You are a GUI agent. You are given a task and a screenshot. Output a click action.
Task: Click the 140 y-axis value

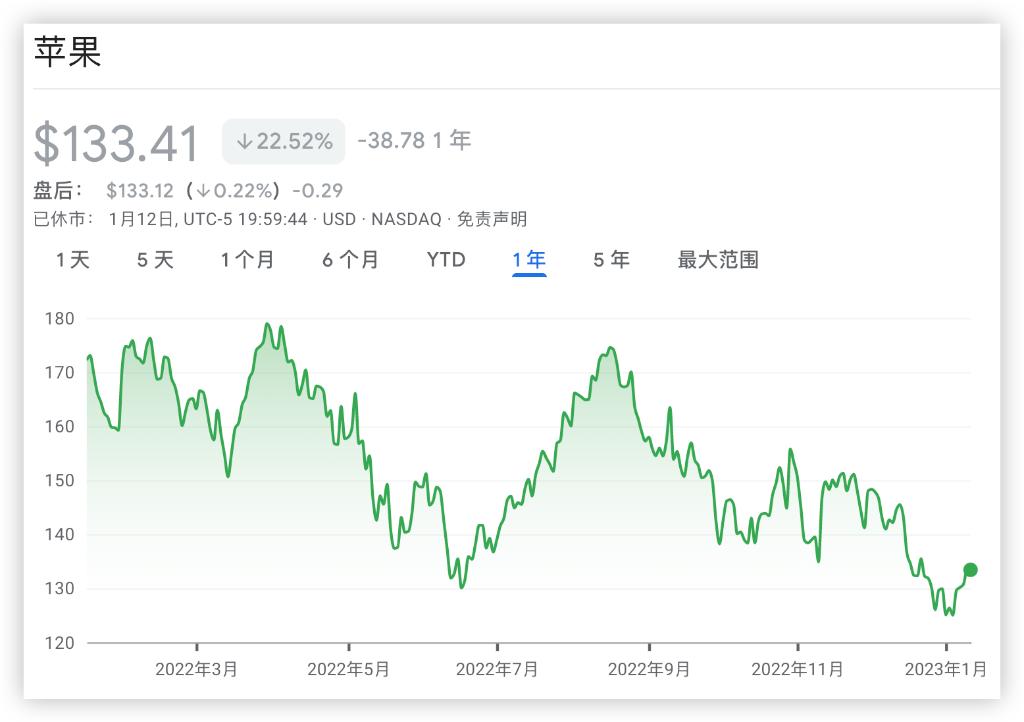pyautogui.click(x=59, y=535)
